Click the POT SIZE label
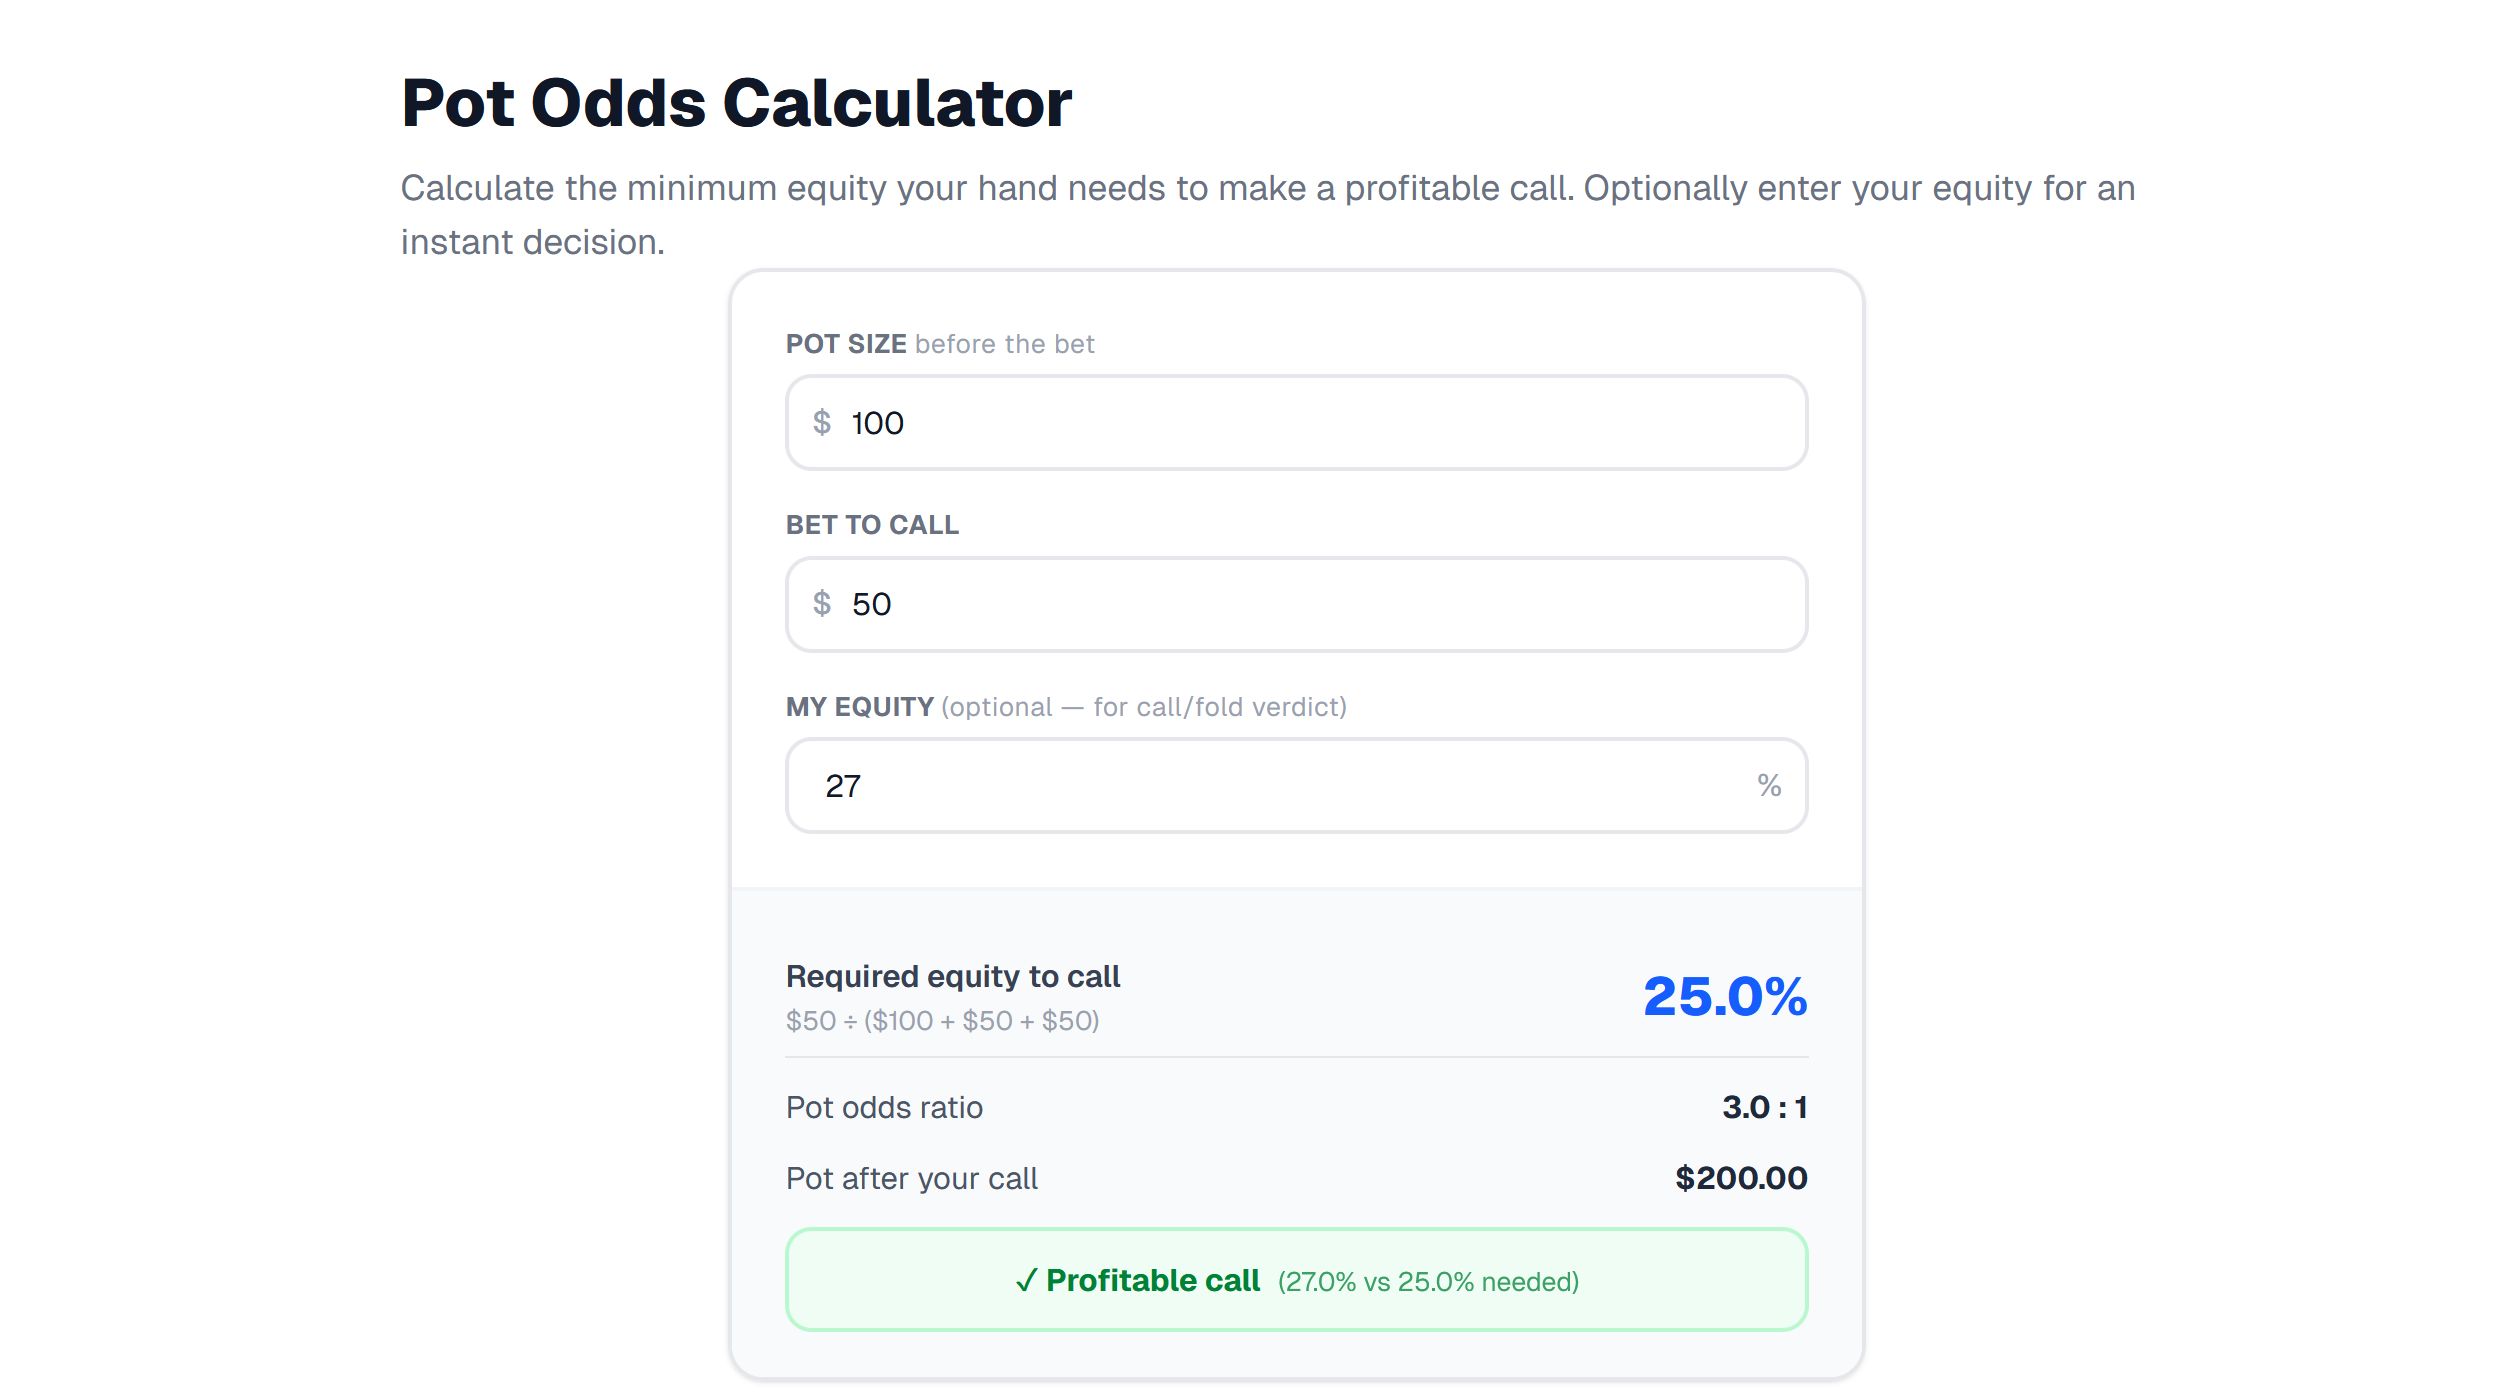This screenshot has width=2500, height=1400. coord(846,344)
